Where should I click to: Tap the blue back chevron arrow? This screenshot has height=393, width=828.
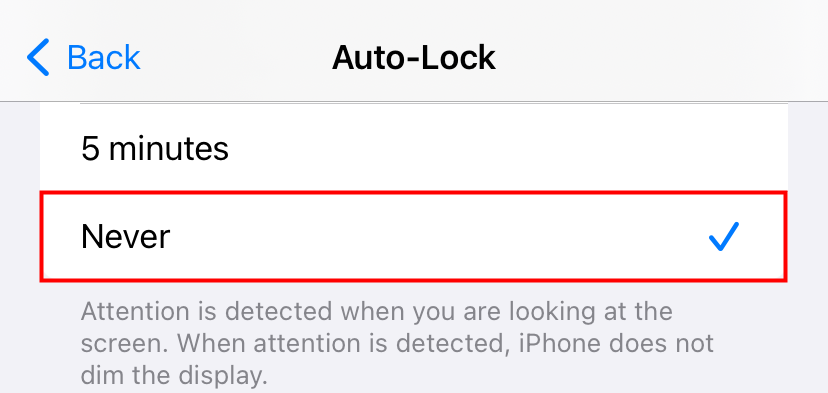point(38,57)
